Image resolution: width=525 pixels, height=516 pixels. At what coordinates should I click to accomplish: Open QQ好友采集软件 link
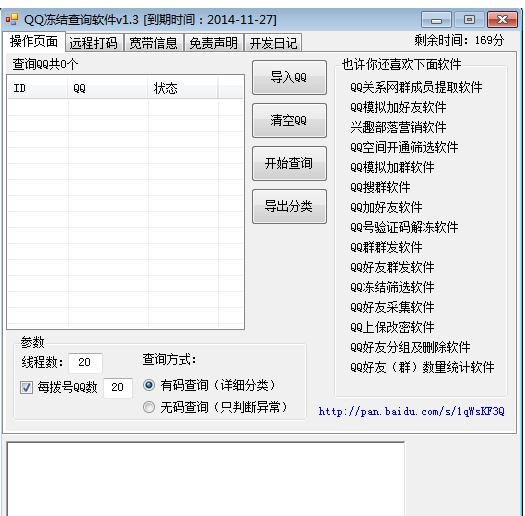pos(392,307)
